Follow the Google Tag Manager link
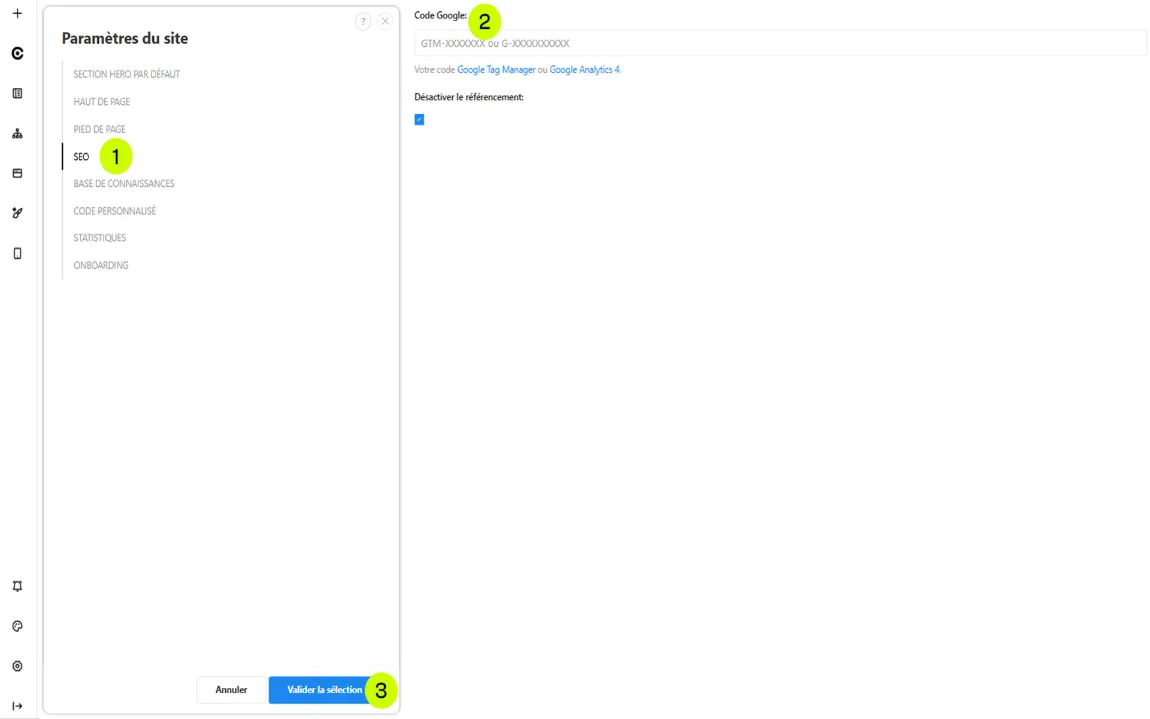 click(496, 70)
